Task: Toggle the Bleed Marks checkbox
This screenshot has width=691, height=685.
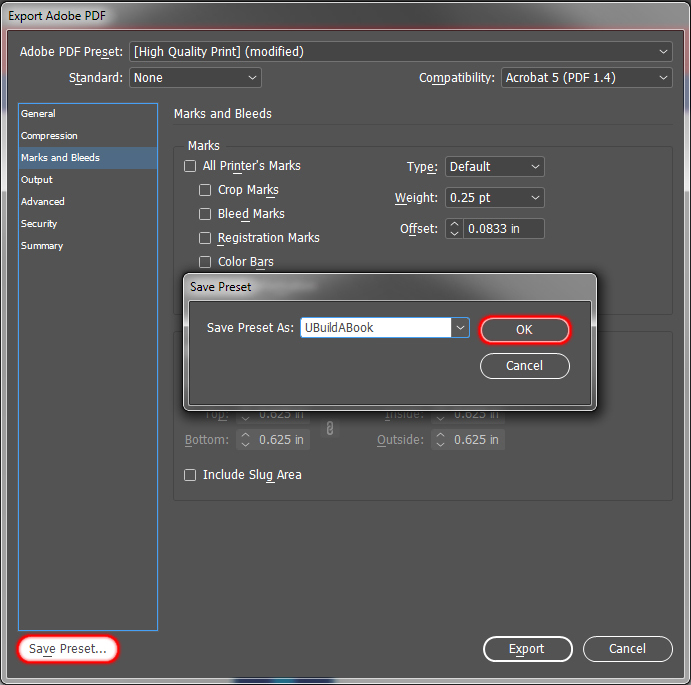Action: [205, 214]
